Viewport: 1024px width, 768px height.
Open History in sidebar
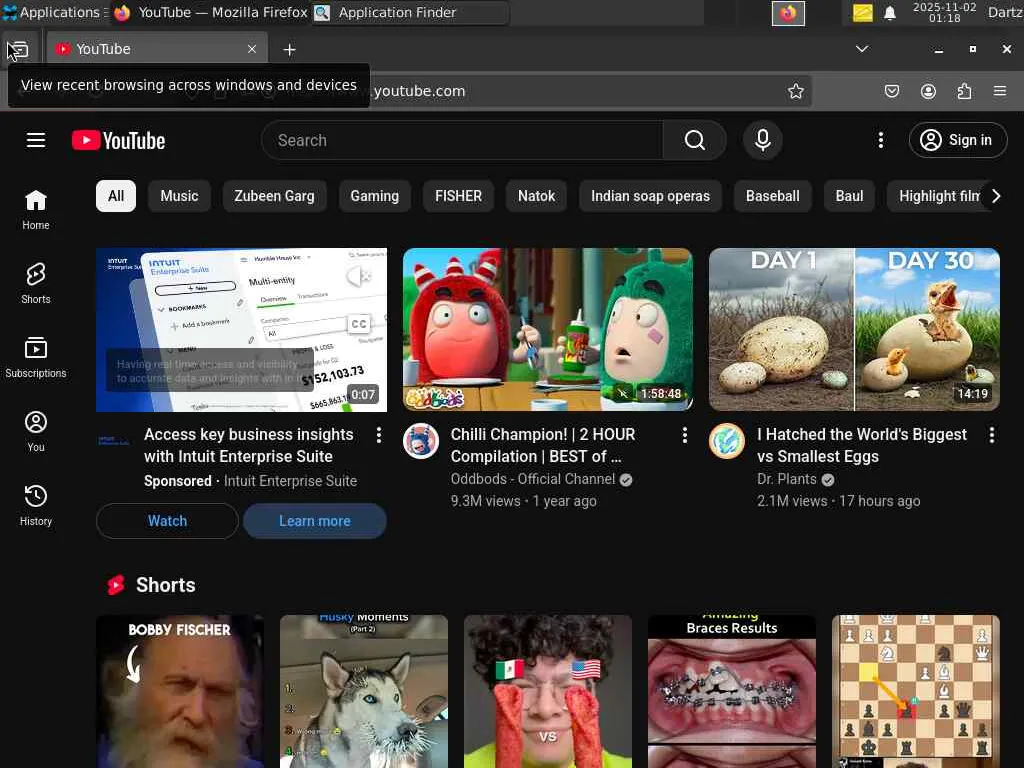click(x=36, y=505)
